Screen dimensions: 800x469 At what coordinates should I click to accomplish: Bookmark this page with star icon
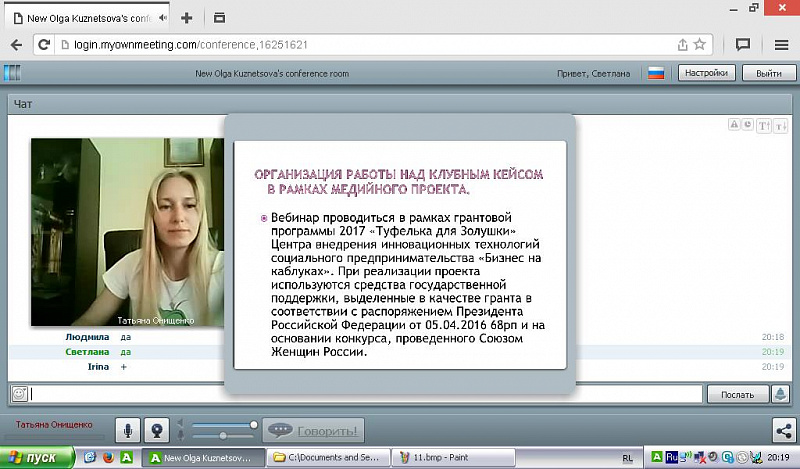point(700,44)
